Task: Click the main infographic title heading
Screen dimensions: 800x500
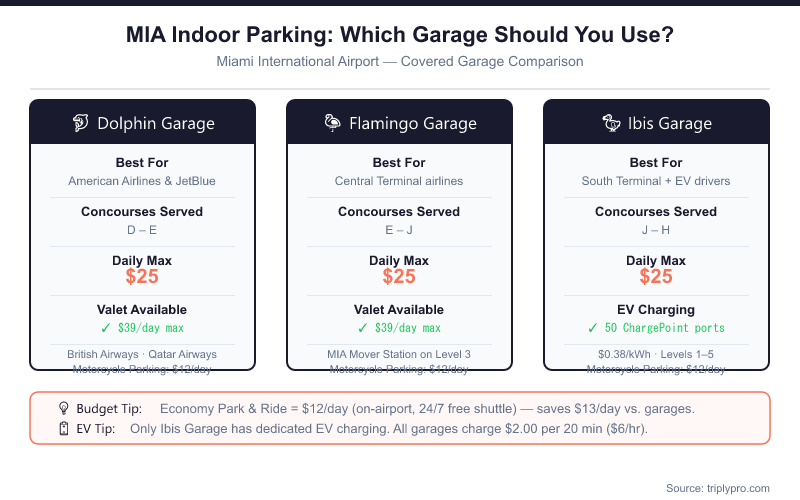Action: pos(399,36)
